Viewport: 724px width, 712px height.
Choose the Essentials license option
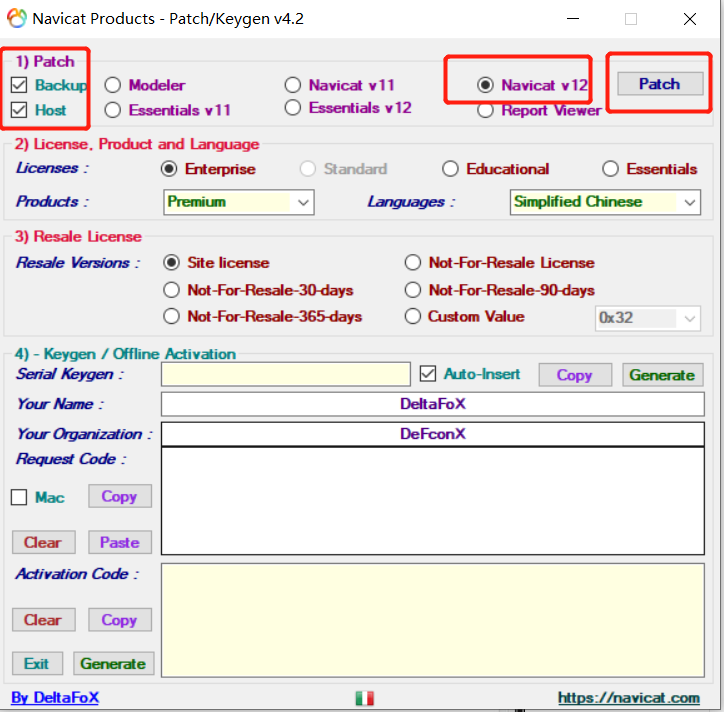pyautogui.click(x=610, y=169)
